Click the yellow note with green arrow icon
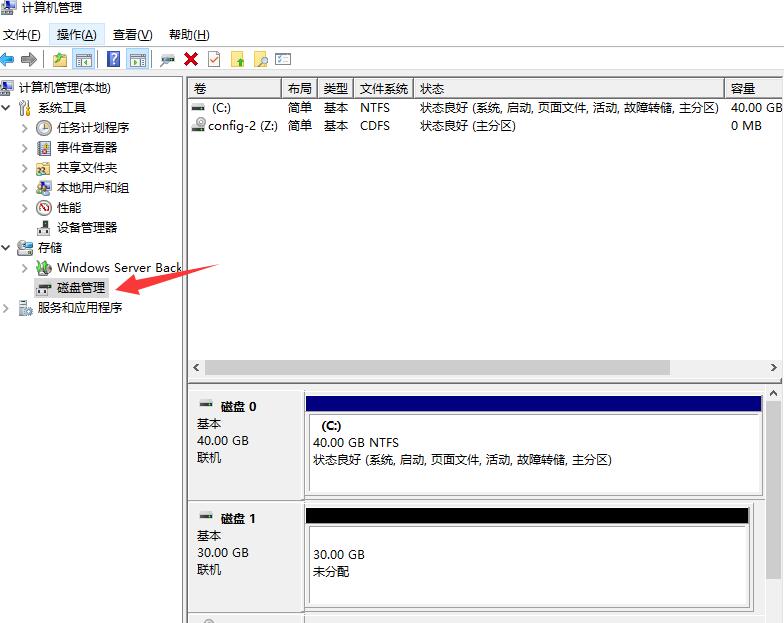 tap(238, 60)
